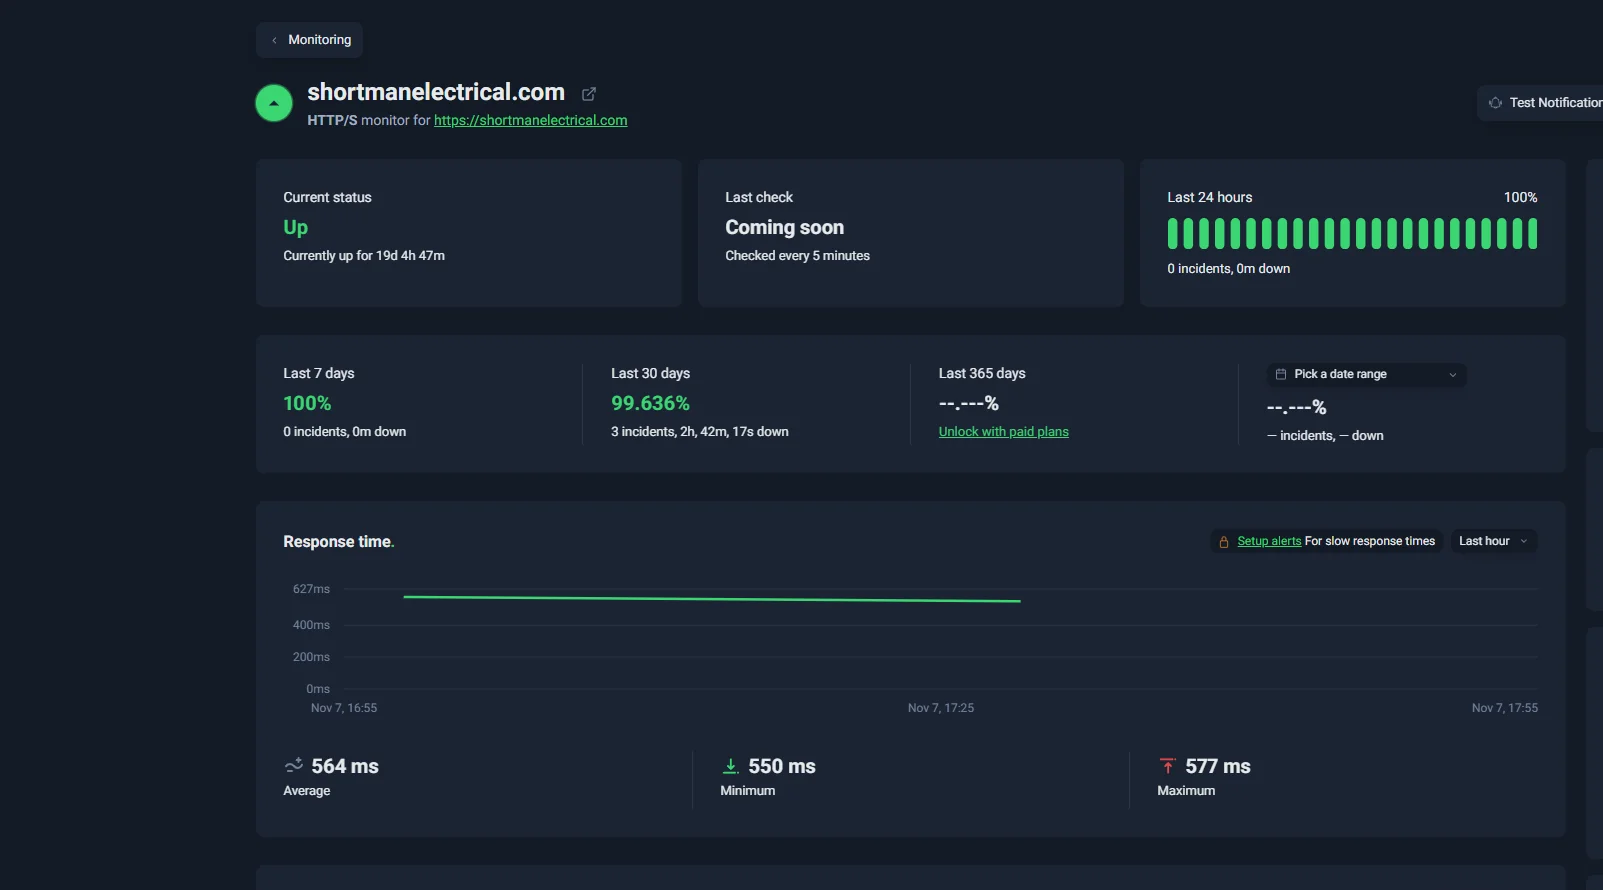Click the 550 ms minimum value
The image size is (1603, 890).
pos(782,766)
